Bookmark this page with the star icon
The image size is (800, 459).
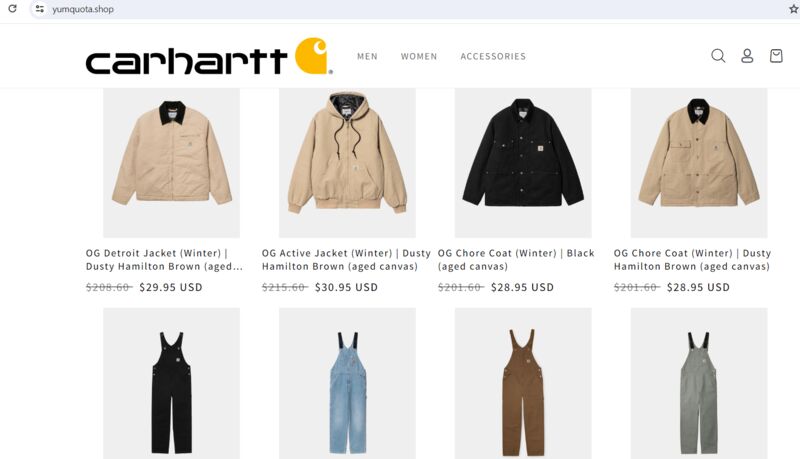click(794, 9)
